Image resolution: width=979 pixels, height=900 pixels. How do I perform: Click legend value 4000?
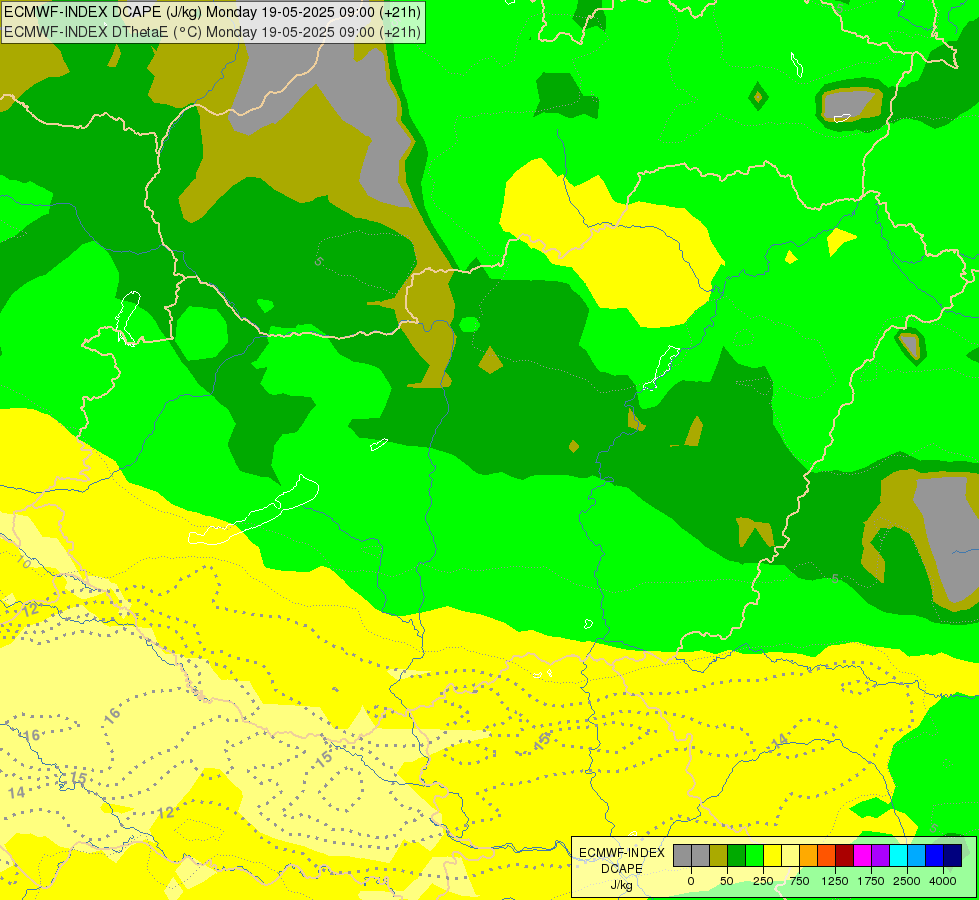click(x=943, y=881)
